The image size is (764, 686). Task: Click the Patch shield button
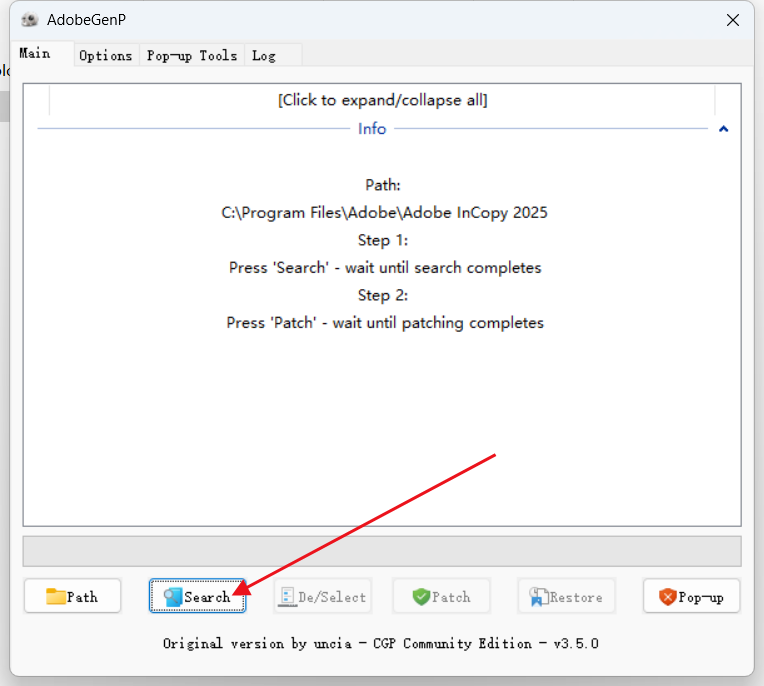coord(441,596)
